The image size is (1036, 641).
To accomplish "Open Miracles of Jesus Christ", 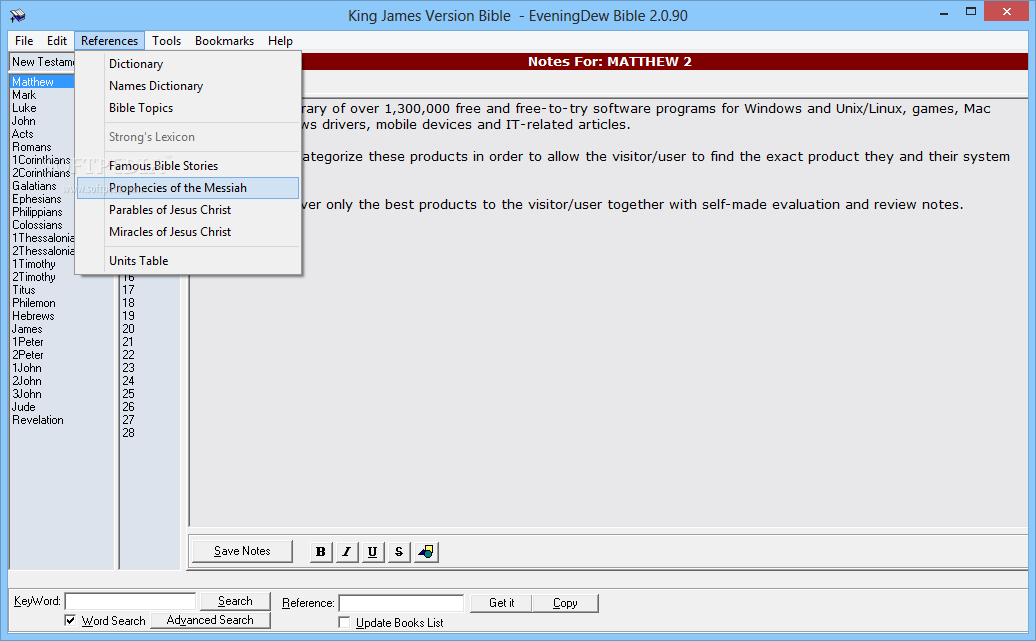I will pyautogui.click(x=188, y=232).
